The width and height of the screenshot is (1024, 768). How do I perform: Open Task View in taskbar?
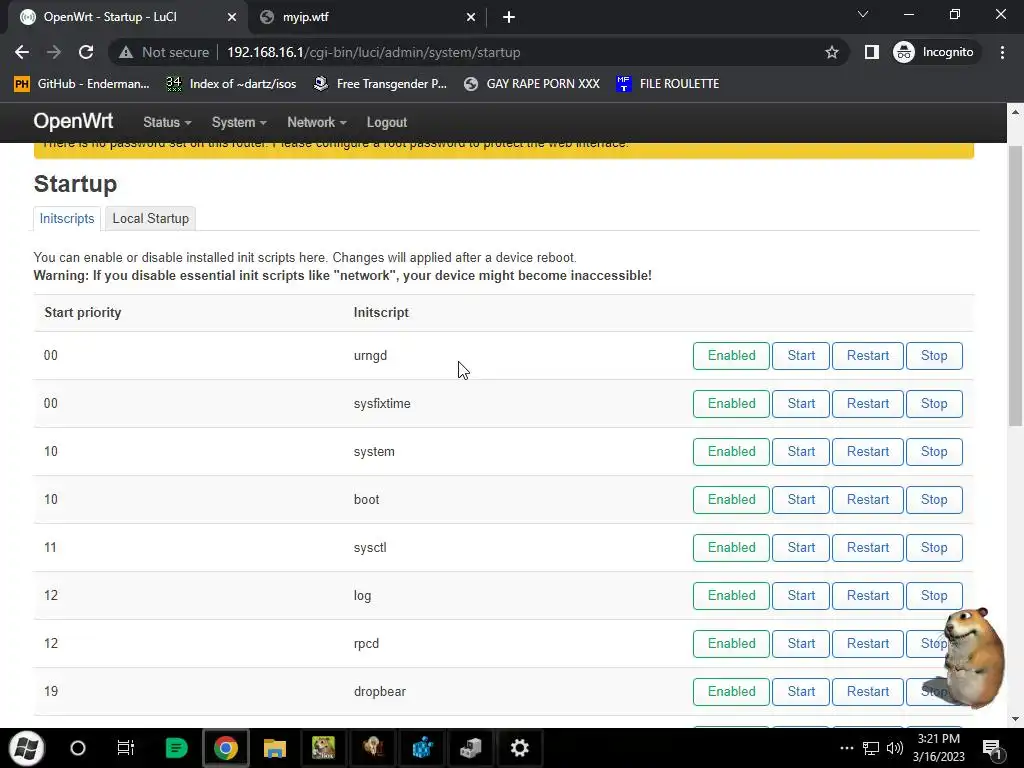tap(125, 748)
